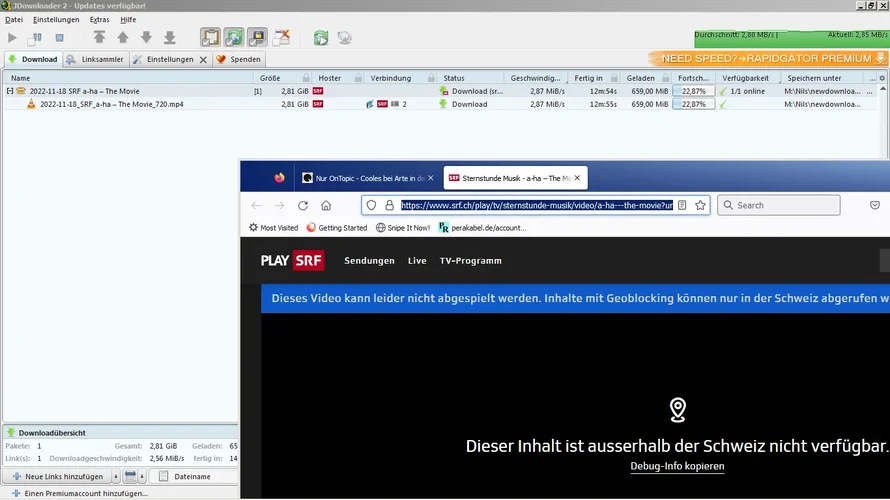Start downloads with the play icon
The height and width of the screenshot is (500, 890).
[x=12, y=38]
